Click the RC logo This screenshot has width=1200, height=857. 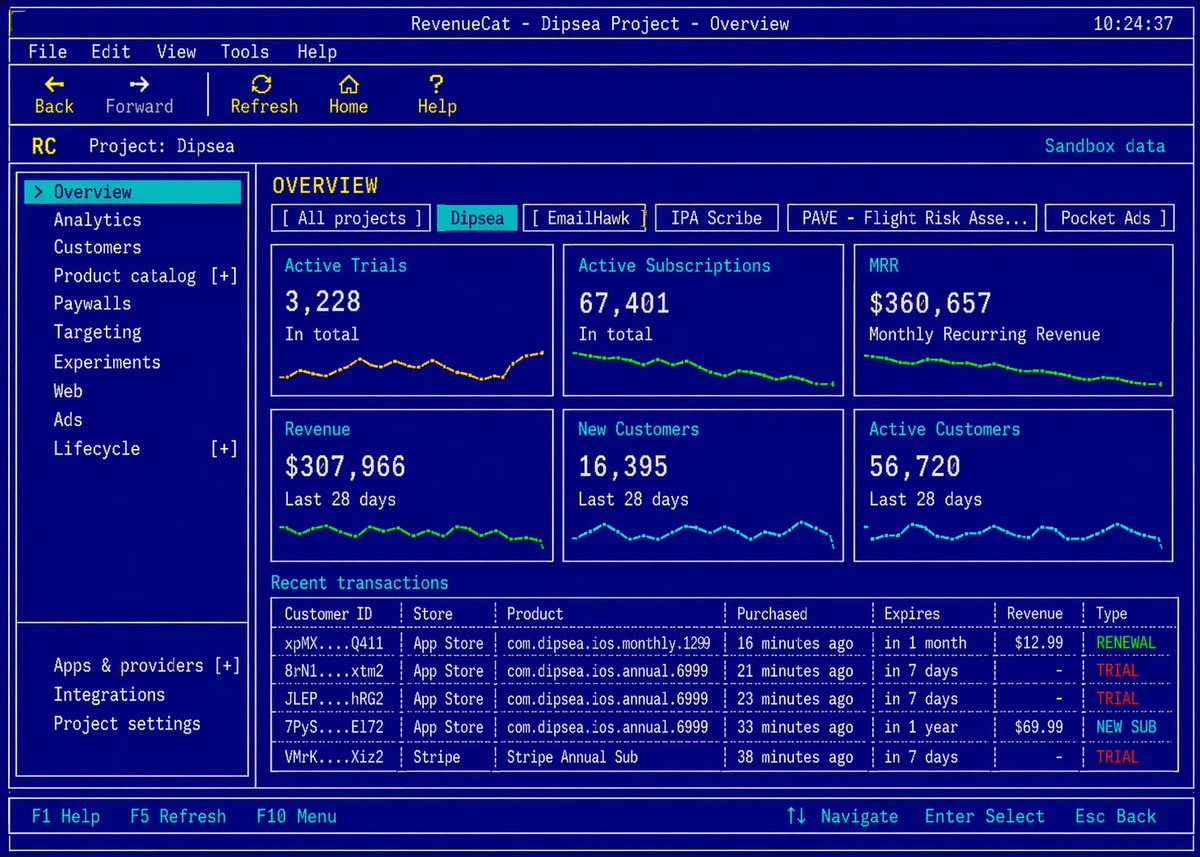(x=44, y=146)
